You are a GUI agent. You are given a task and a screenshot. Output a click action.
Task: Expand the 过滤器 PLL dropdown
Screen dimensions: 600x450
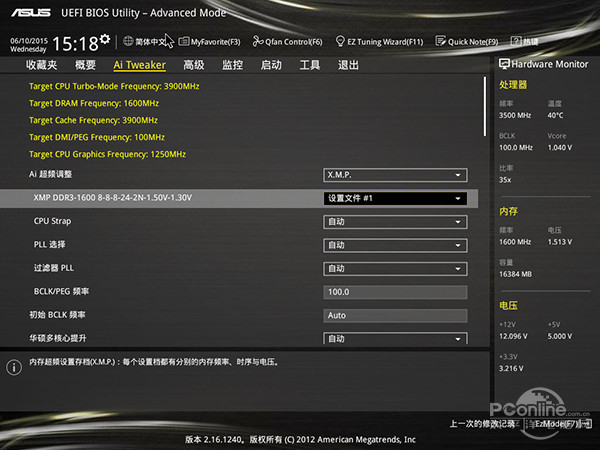click(x=395, y=269)
